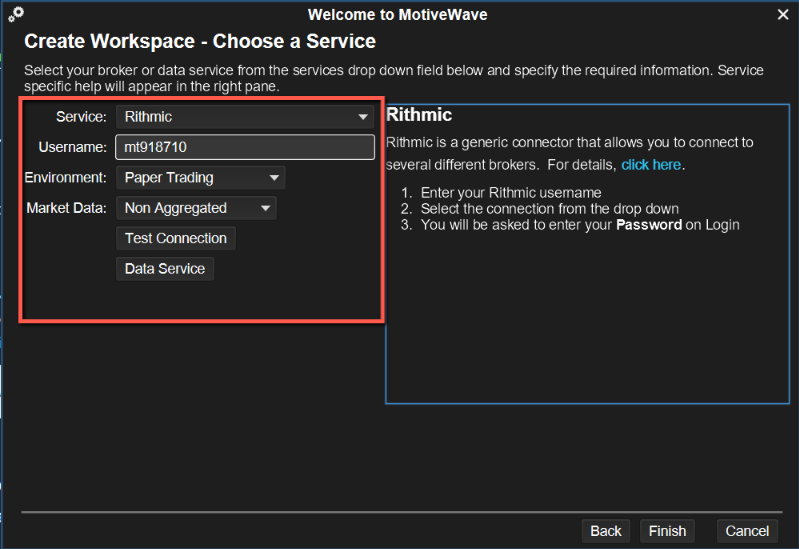The width and height of the screenshot is (799, 549).
Task: Click the Rithmic heading in help pane
Action: 419,115
